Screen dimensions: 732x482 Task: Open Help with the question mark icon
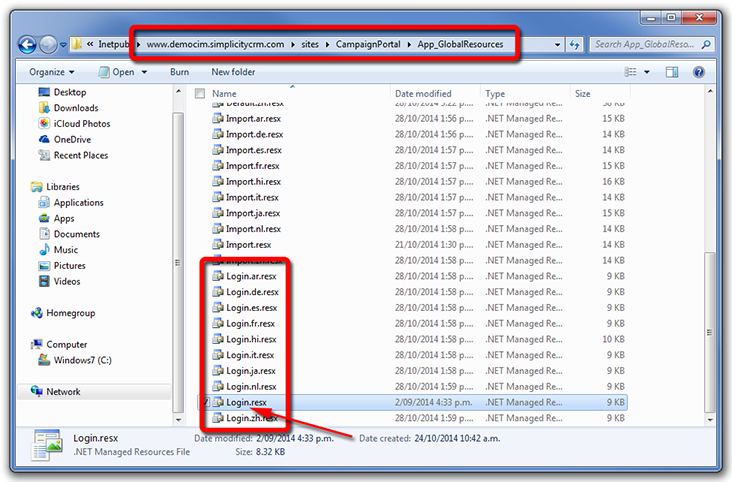(x=698, y=72)
